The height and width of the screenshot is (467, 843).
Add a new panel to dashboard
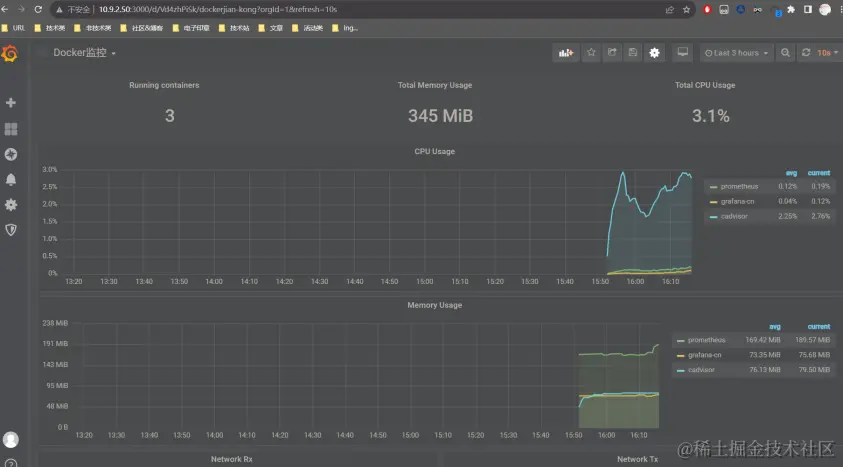click(x=566, y=53)
